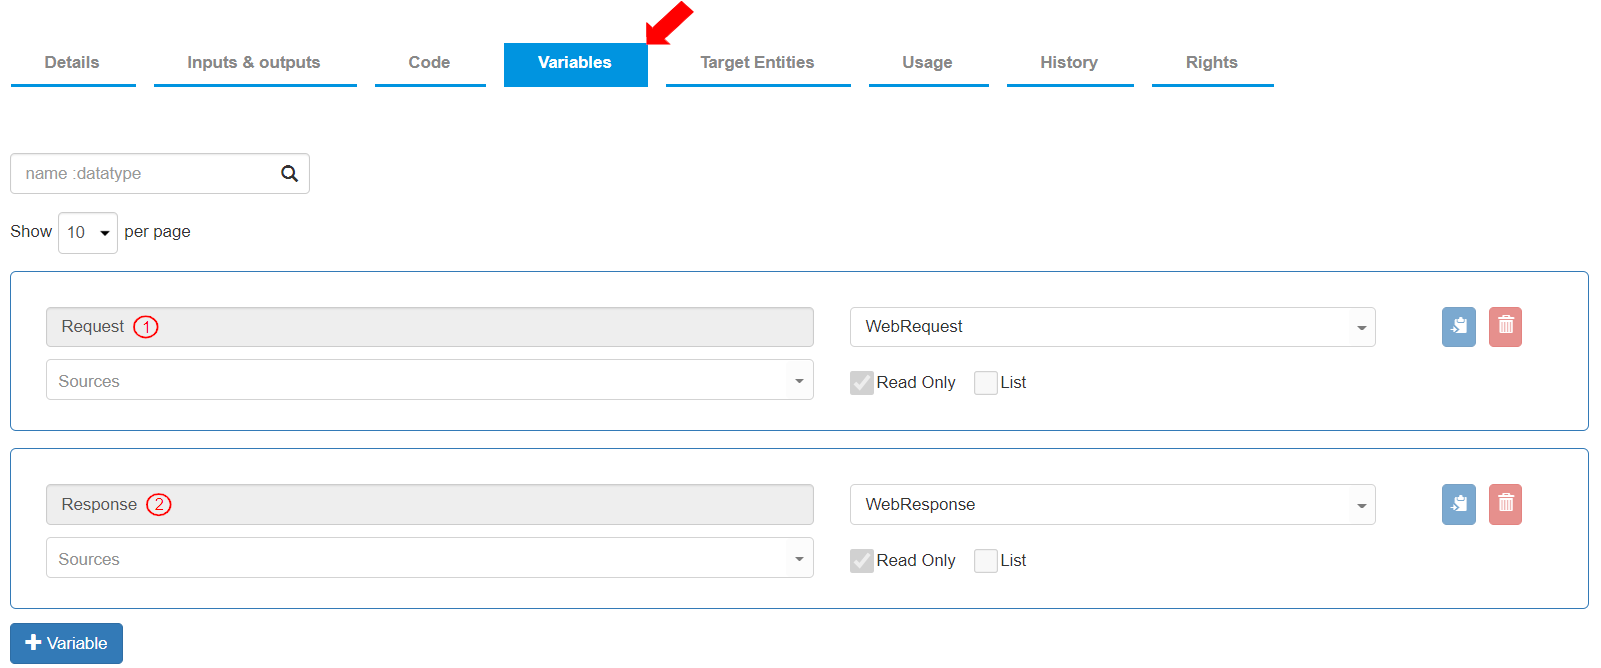Viewport: 1601px width, 668px height.
Task: Open the Inputs & outputs tab
Action: [x=254, y=63]
